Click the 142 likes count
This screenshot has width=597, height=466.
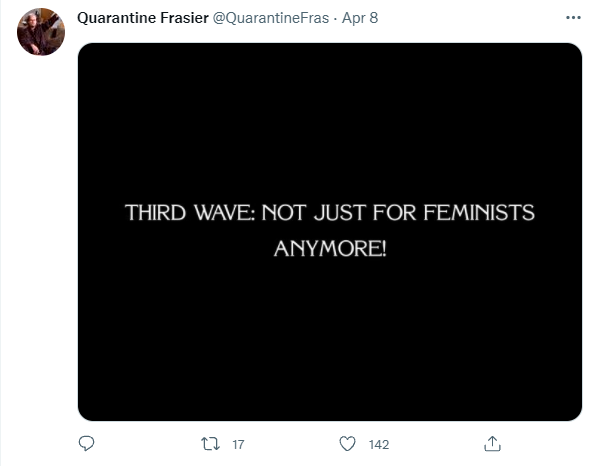379,445
